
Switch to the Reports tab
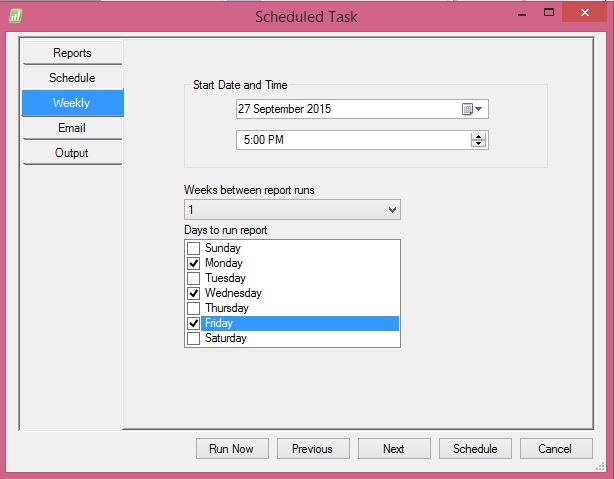click(x=72, y=53)
